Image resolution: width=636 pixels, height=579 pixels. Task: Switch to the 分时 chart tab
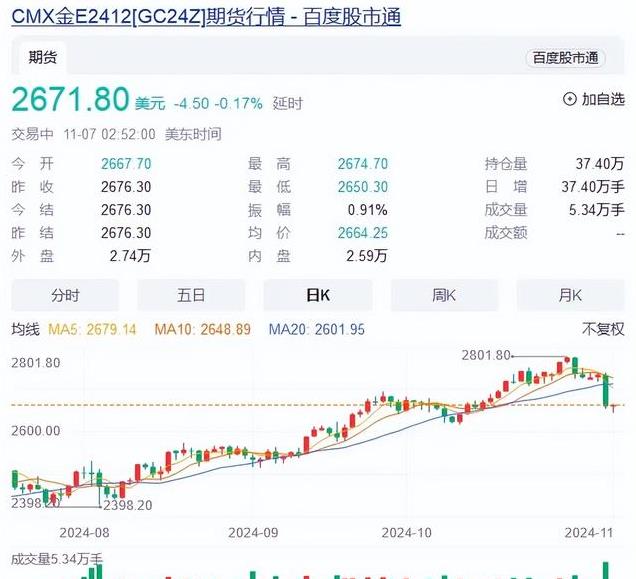pyautogui.click(x=65, y=295)
